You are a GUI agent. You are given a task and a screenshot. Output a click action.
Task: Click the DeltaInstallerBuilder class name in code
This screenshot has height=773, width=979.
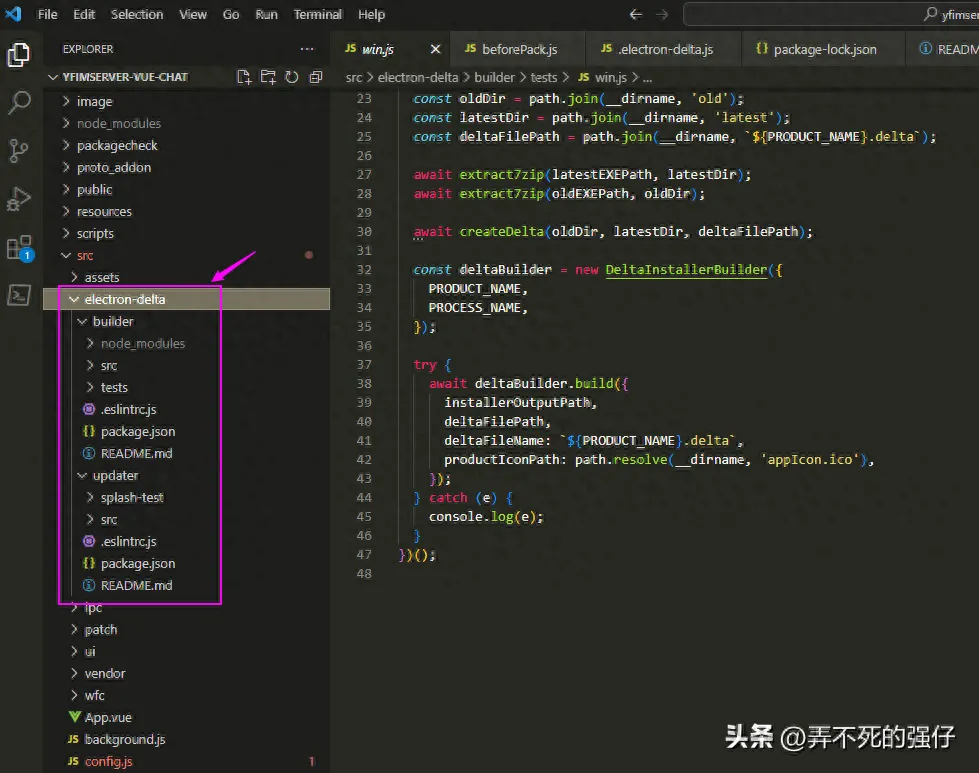(x=686, y=269)
